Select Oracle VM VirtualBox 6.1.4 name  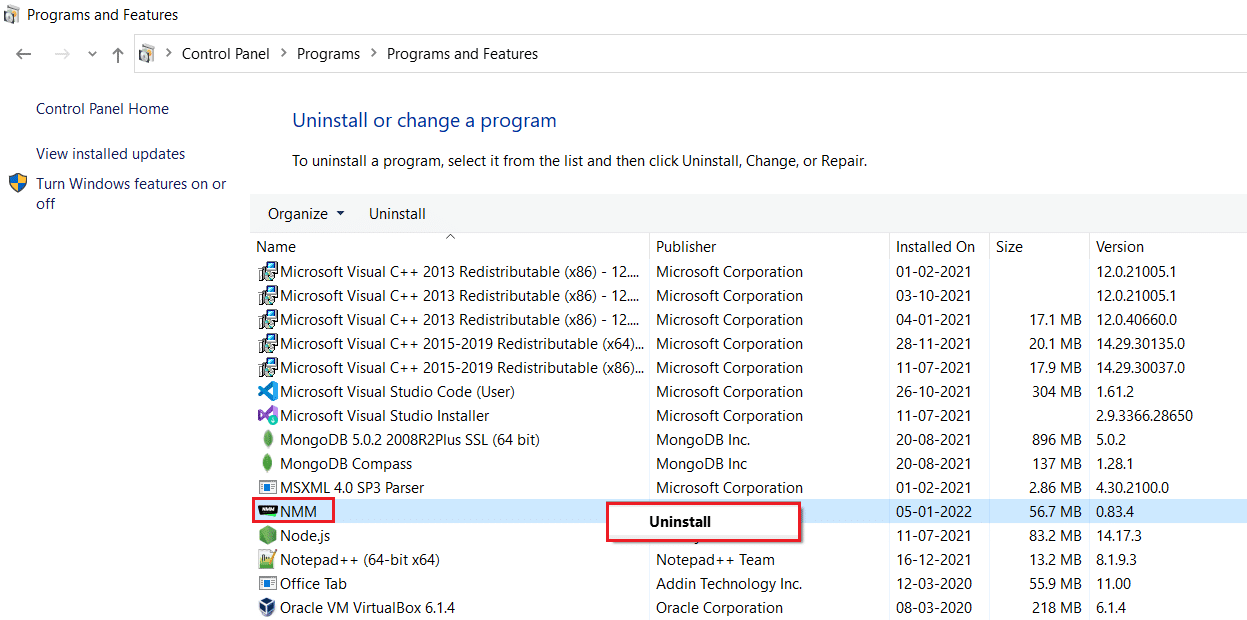367,607
